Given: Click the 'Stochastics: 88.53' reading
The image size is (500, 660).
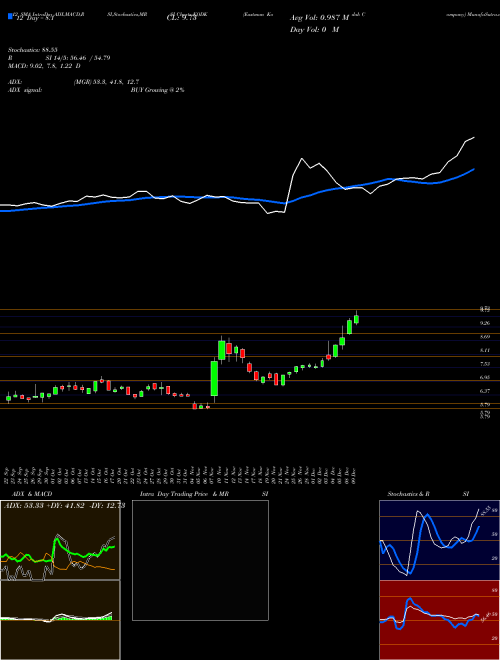Looking at the screenshot, I should [x=32, y=50].
